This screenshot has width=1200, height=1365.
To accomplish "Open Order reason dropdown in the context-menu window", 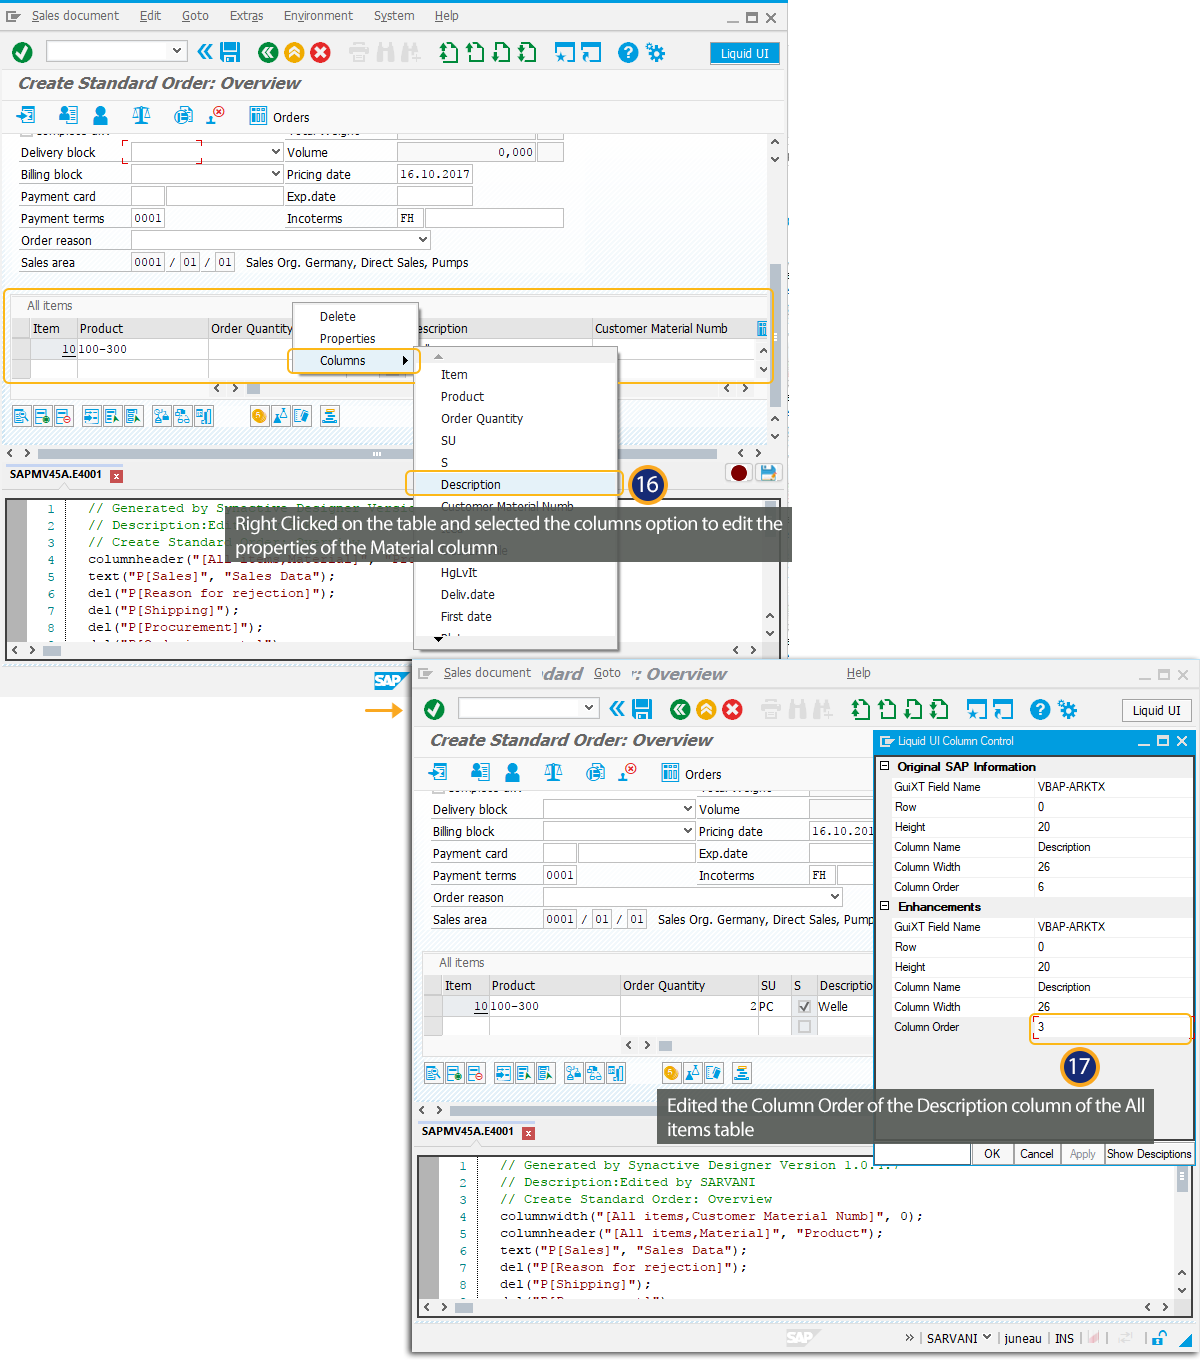I will tap(423, 240).
